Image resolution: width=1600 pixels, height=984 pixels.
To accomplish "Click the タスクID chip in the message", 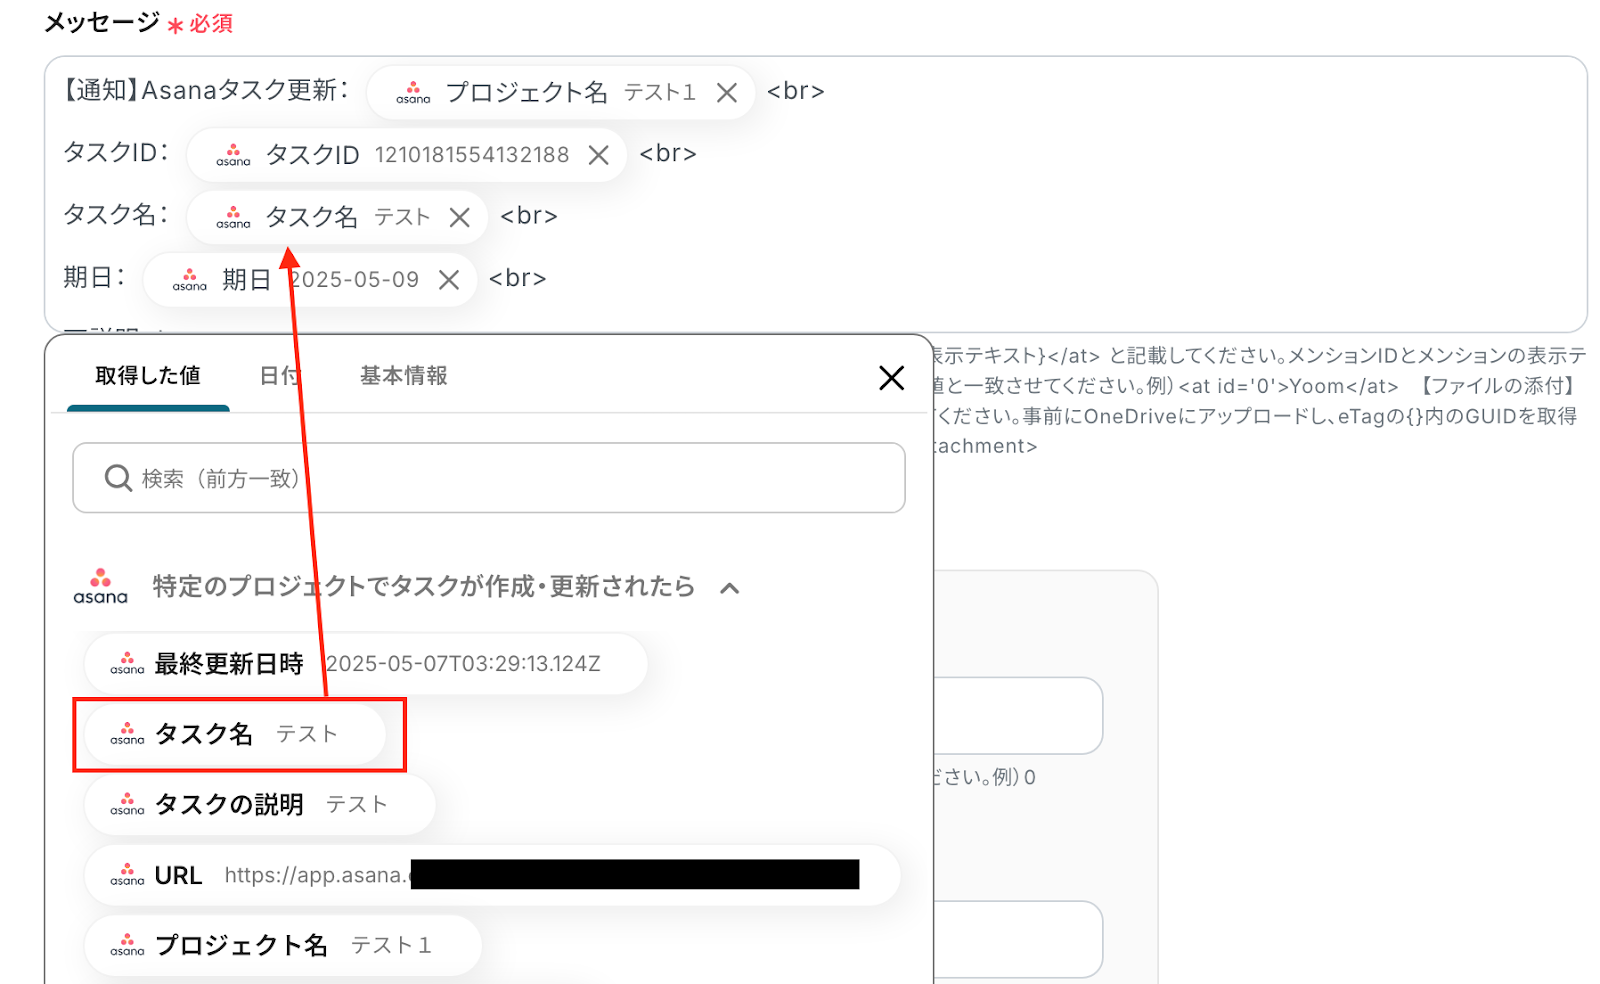I will [x=406, y=155].
